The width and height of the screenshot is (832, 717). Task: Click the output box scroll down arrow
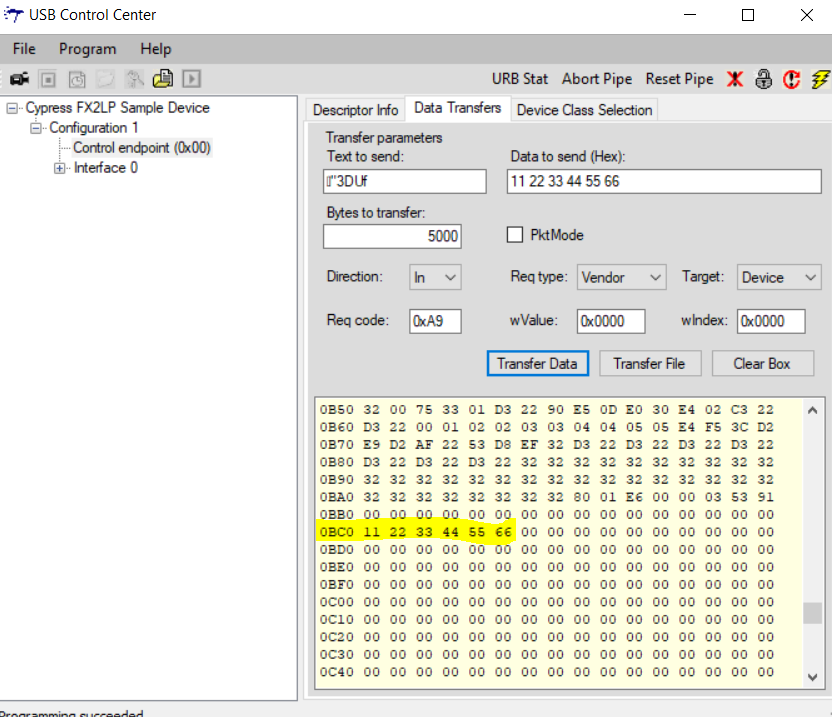tap(813, 674)
